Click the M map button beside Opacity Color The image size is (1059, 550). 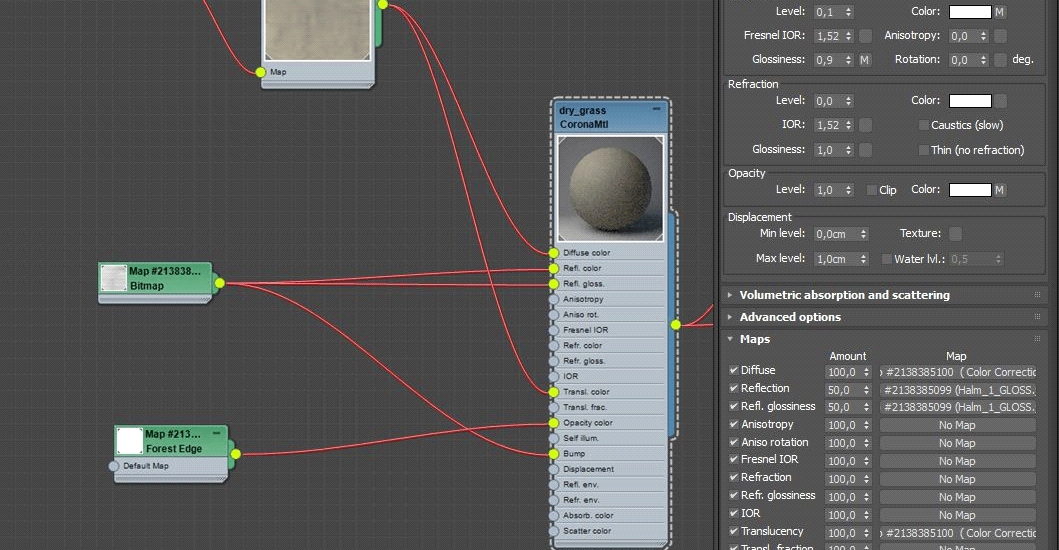point(999,190)
